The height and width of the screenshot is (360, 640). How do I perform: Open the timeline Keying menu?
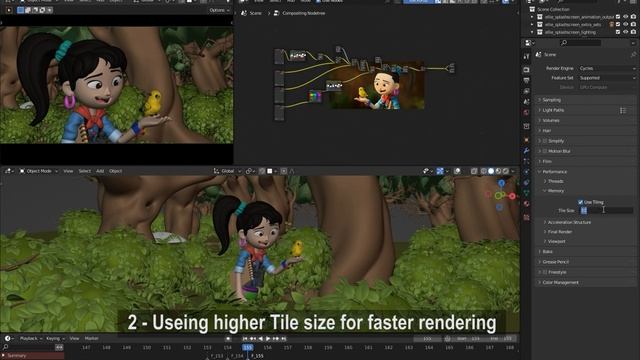point(55,338)
